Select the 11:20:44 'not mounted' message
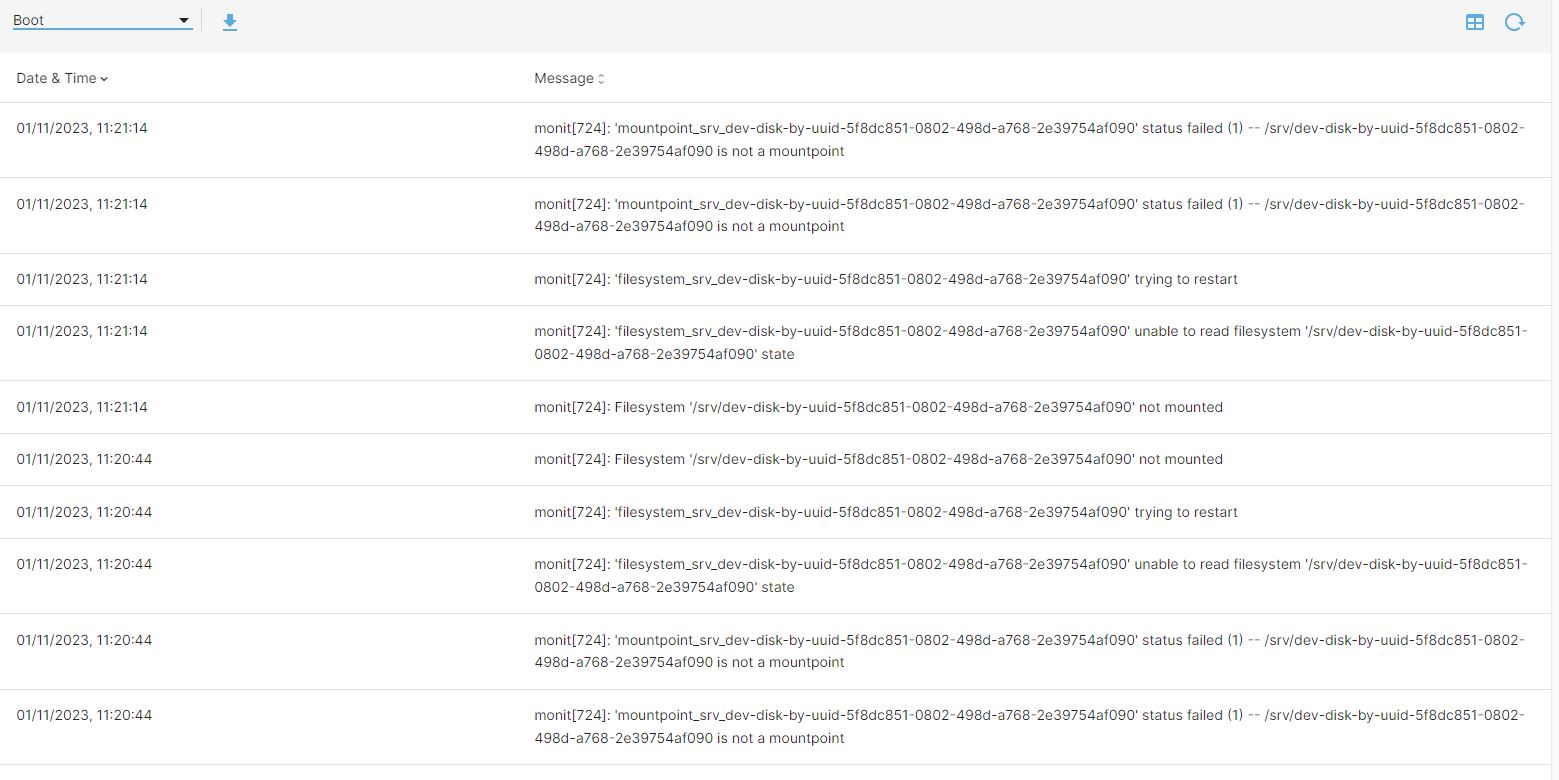 tap(878, 459)
